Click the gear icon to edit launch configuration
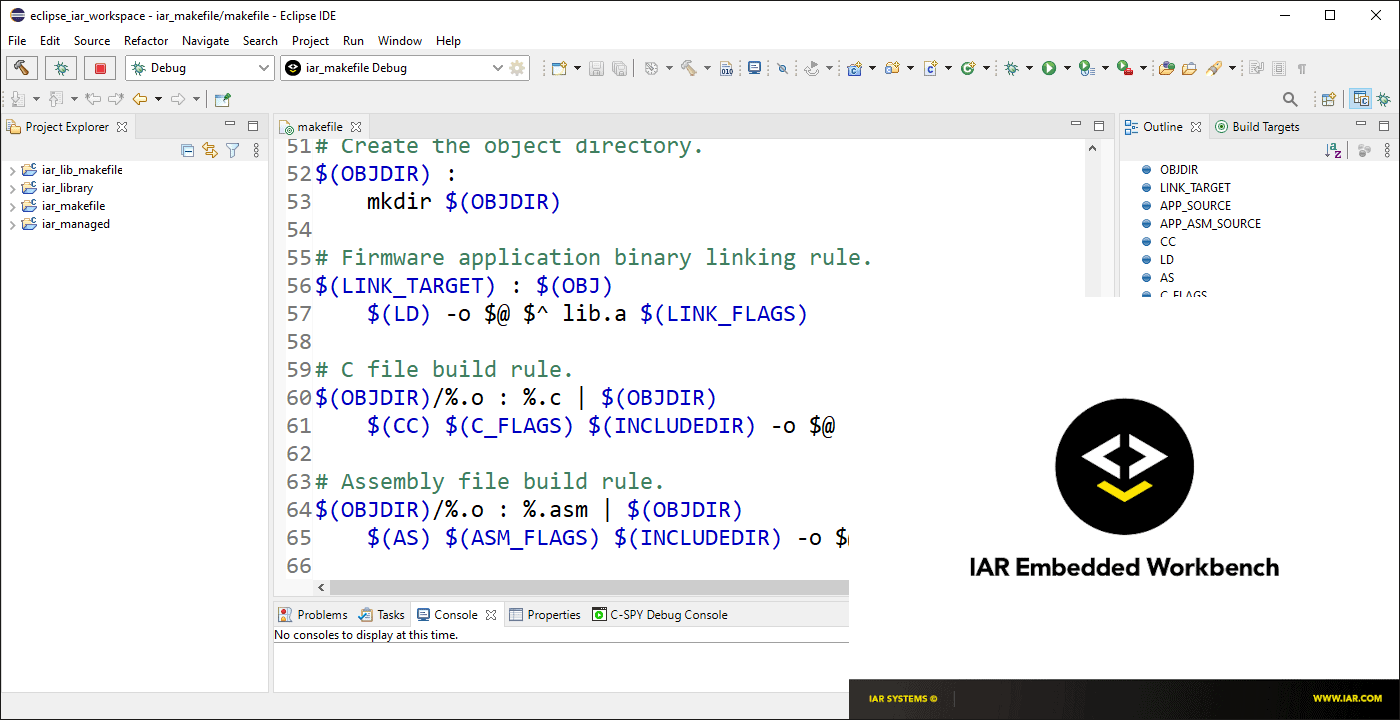The width and height of the screenshot is (1400, 720). (517, 68)
